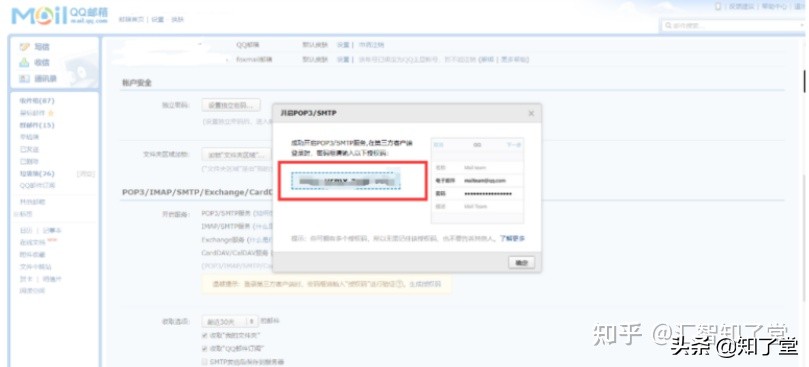Click IMAP/SMTP服务 row text
This screenshot has height=367, width=809.
tap(225, 226)
